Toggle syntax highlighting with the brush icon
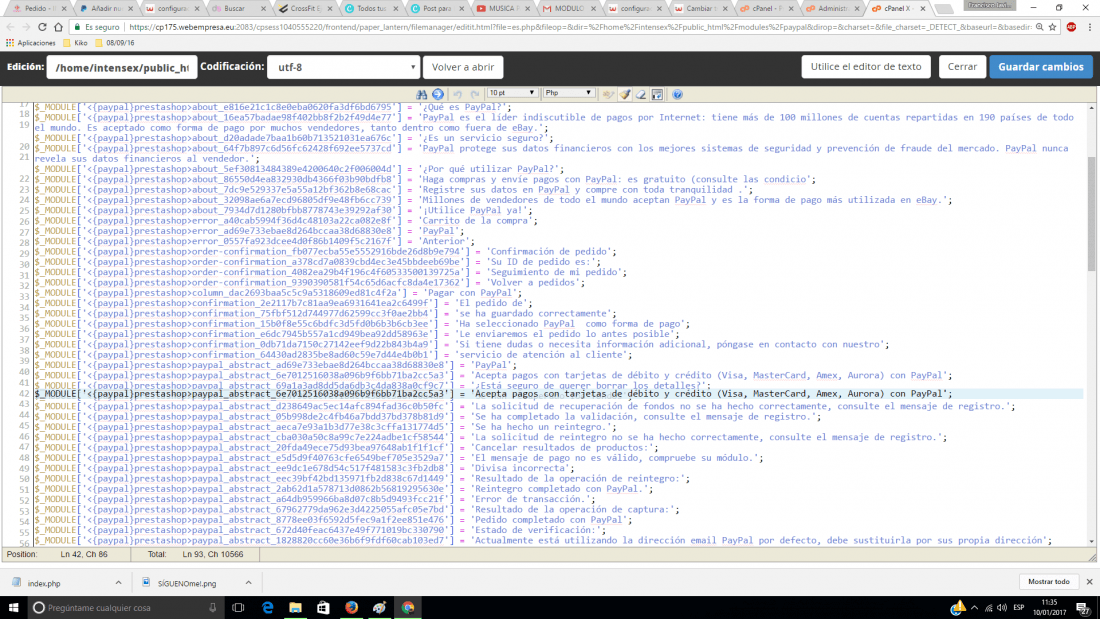This screenshot has height=619, width=1100. 624,94
